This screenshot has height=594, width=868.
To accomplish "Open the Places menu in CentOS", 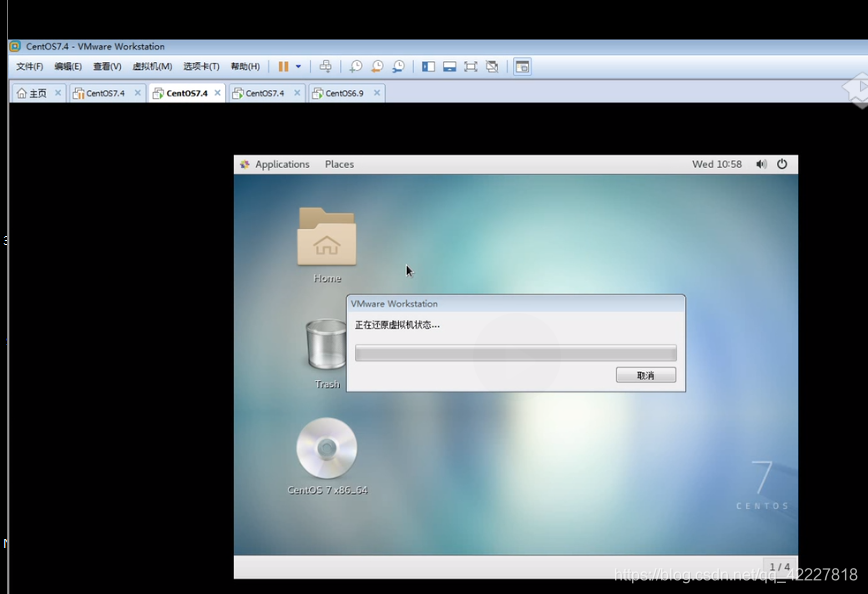I will (339, 164).
